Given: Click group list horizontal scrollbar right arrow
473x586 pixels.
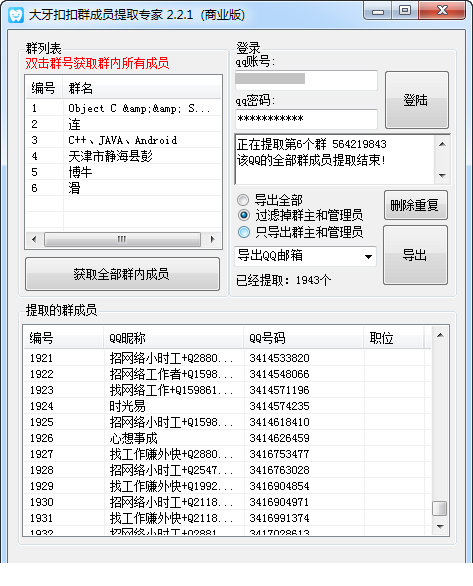Looking at the screenshot, I should point(213,239).
